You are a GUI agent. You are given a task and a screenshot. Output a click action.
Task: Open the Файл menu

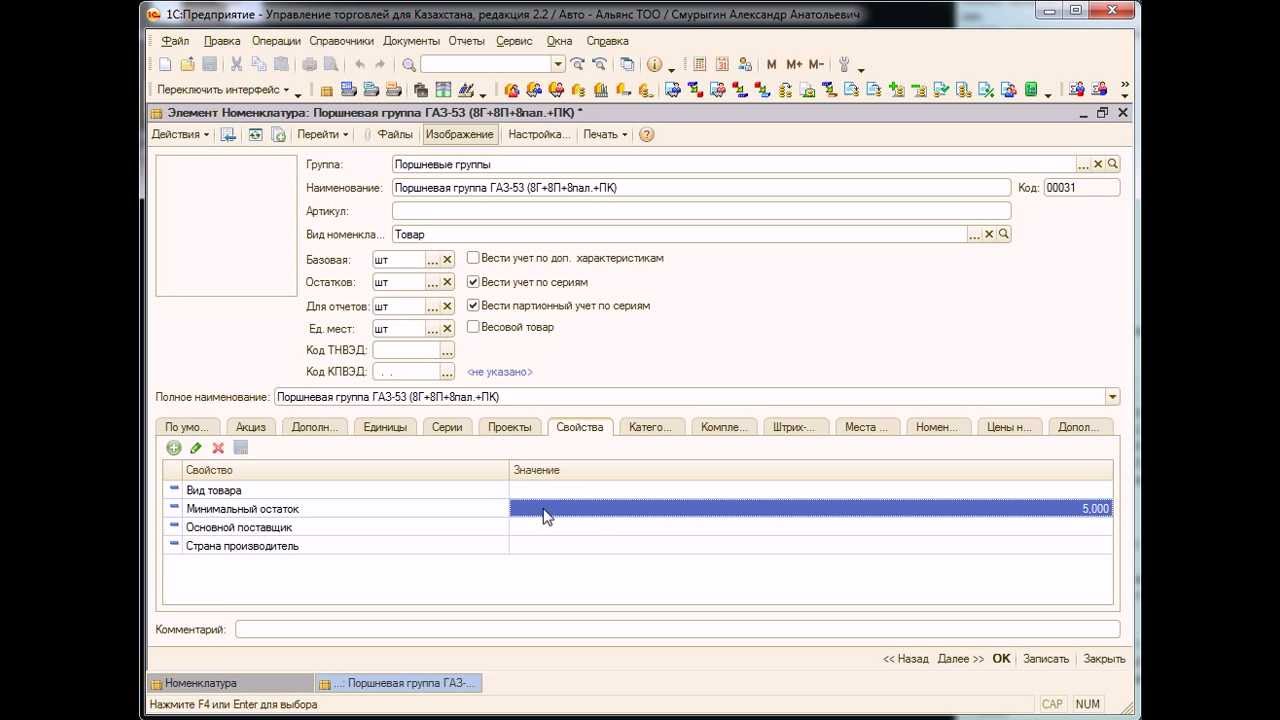tap(175, 41)
